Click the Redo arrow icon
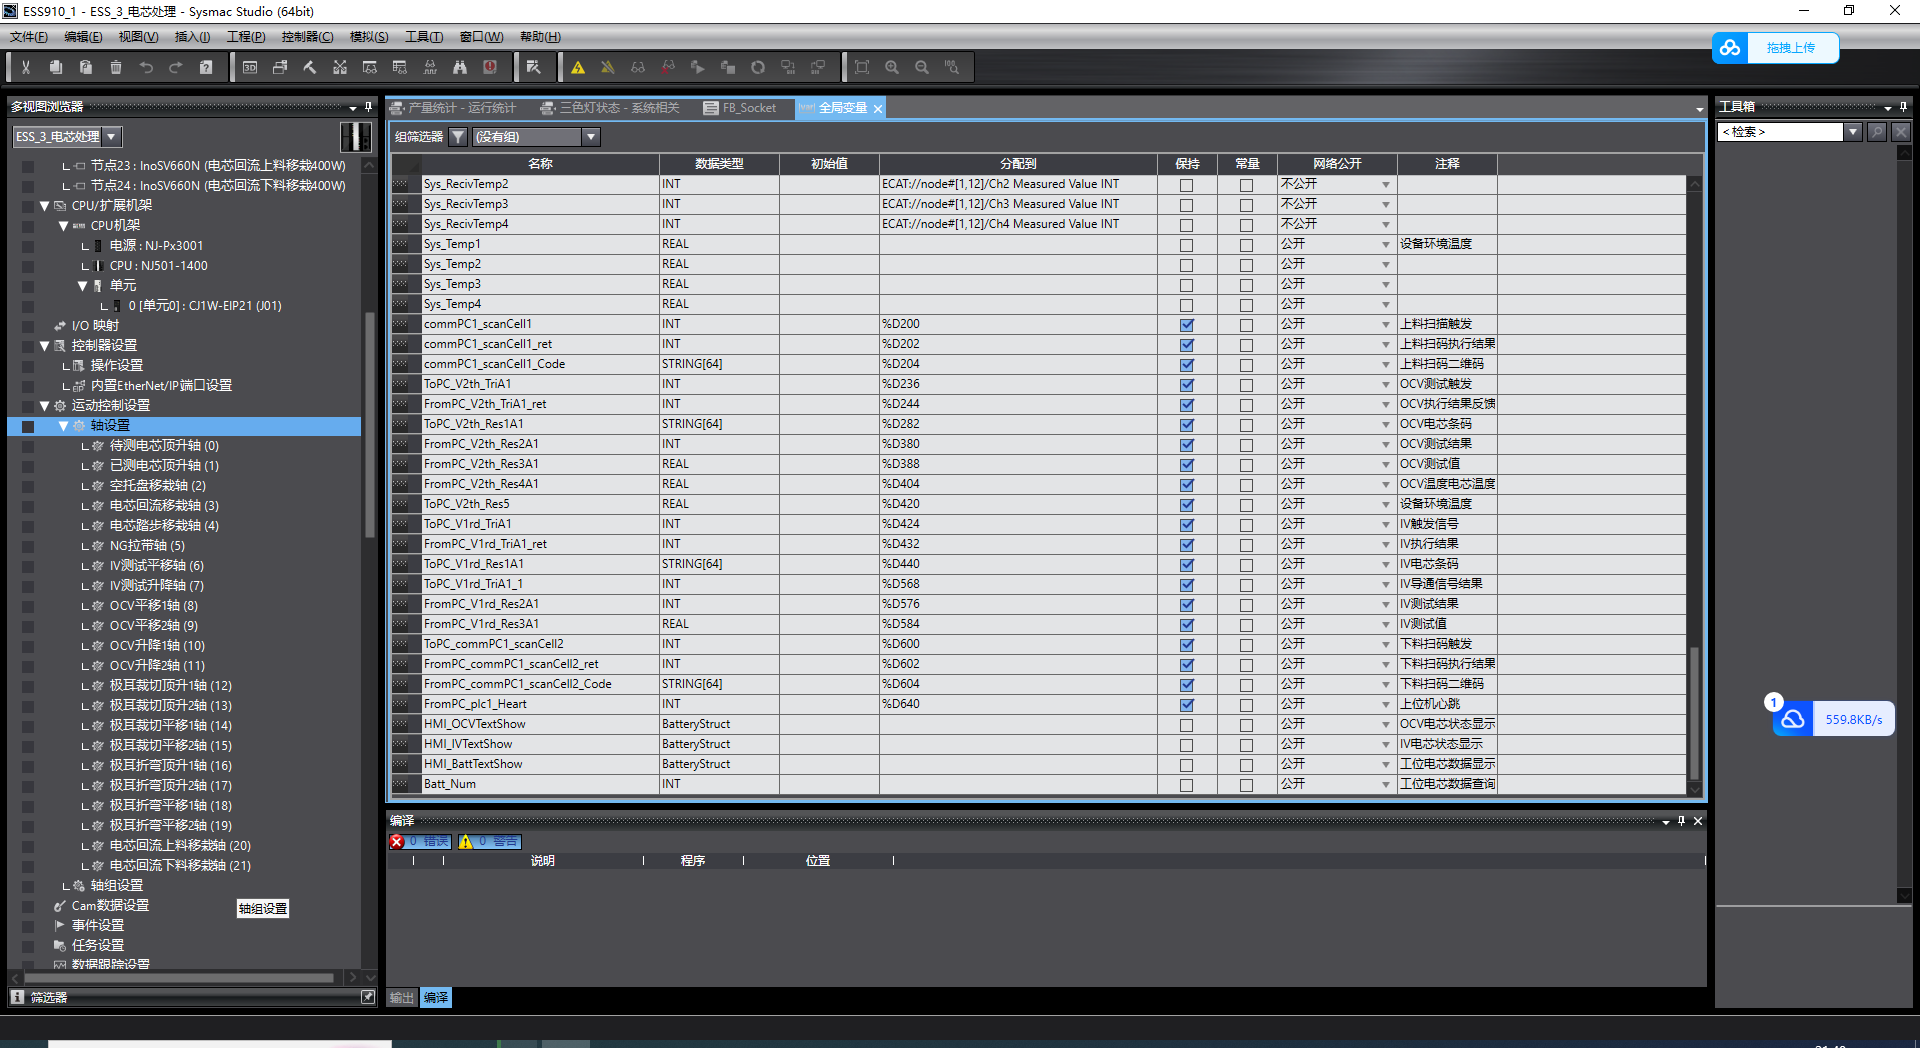The image size is (1920, 1048). 176,67
